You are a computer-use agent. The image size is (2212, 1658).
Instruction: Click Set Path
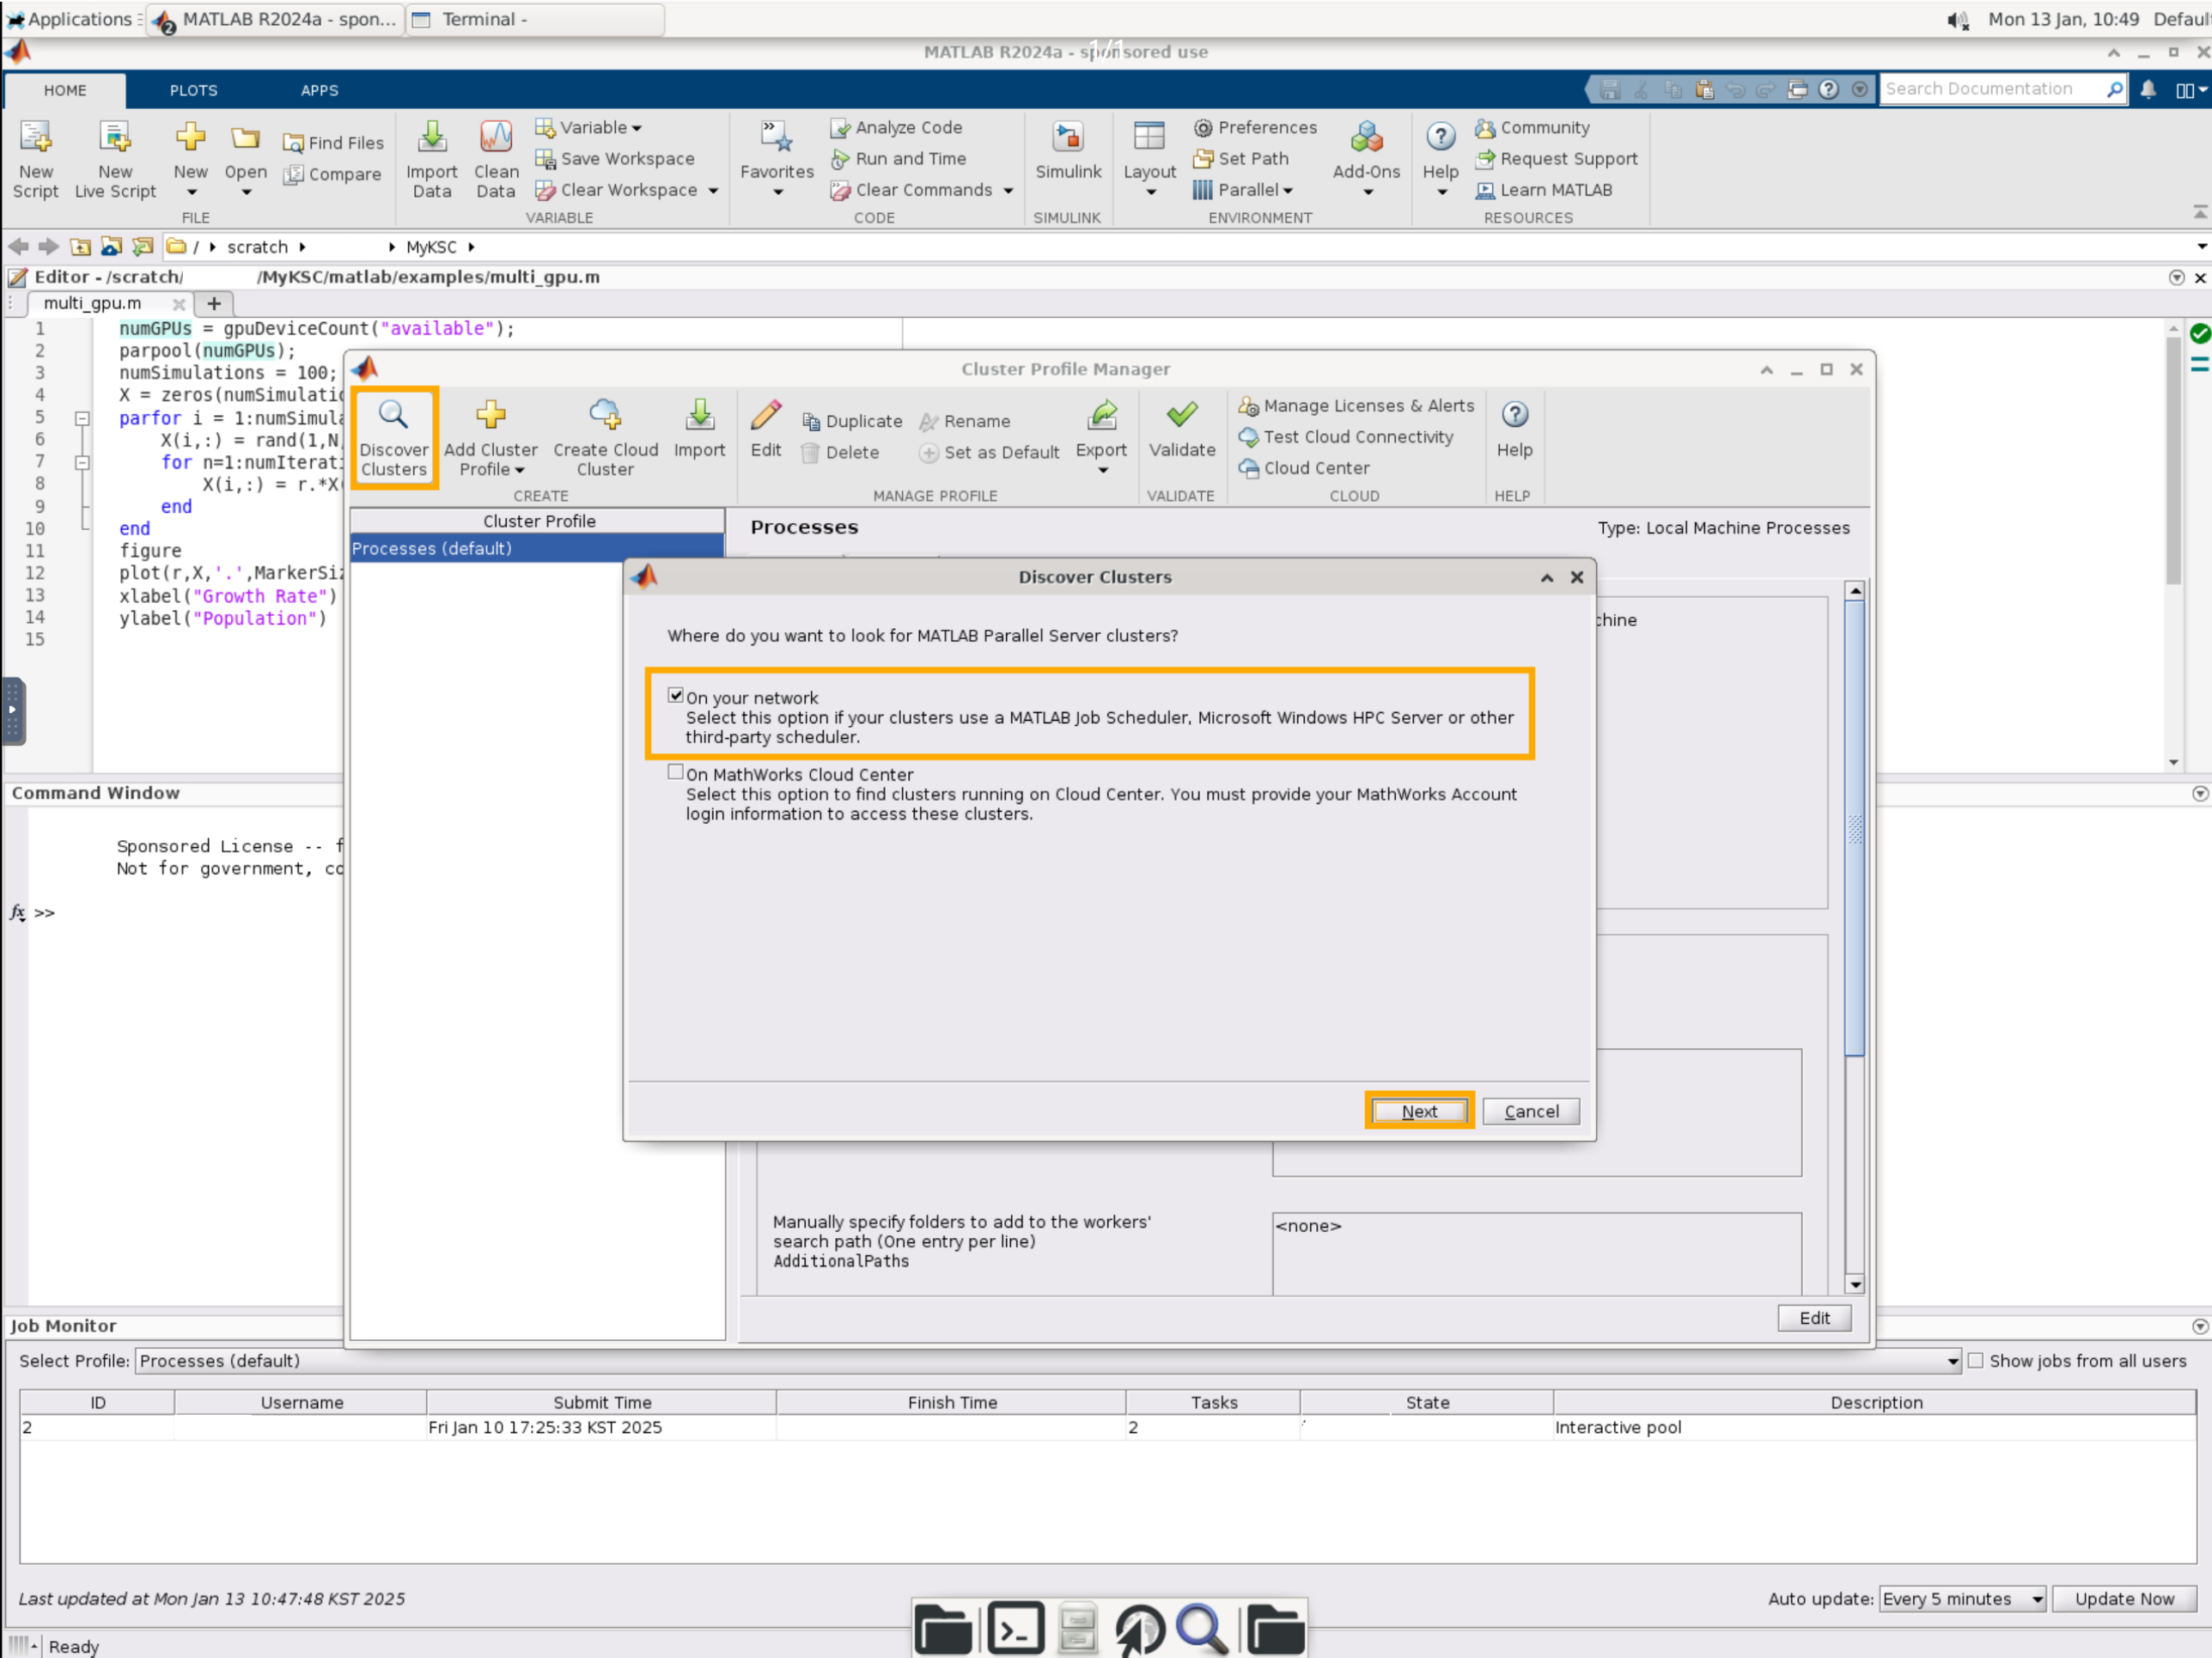pos(1241,158)
